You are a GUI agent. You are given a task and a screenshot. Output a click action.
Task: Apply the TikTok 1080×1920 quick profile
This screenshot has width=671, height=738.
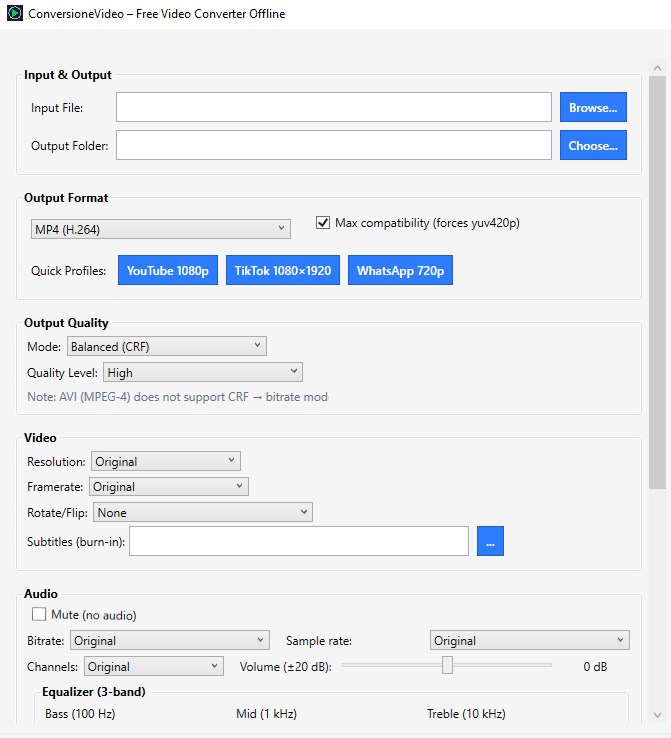pyautogui.click(x=283, y=270)
